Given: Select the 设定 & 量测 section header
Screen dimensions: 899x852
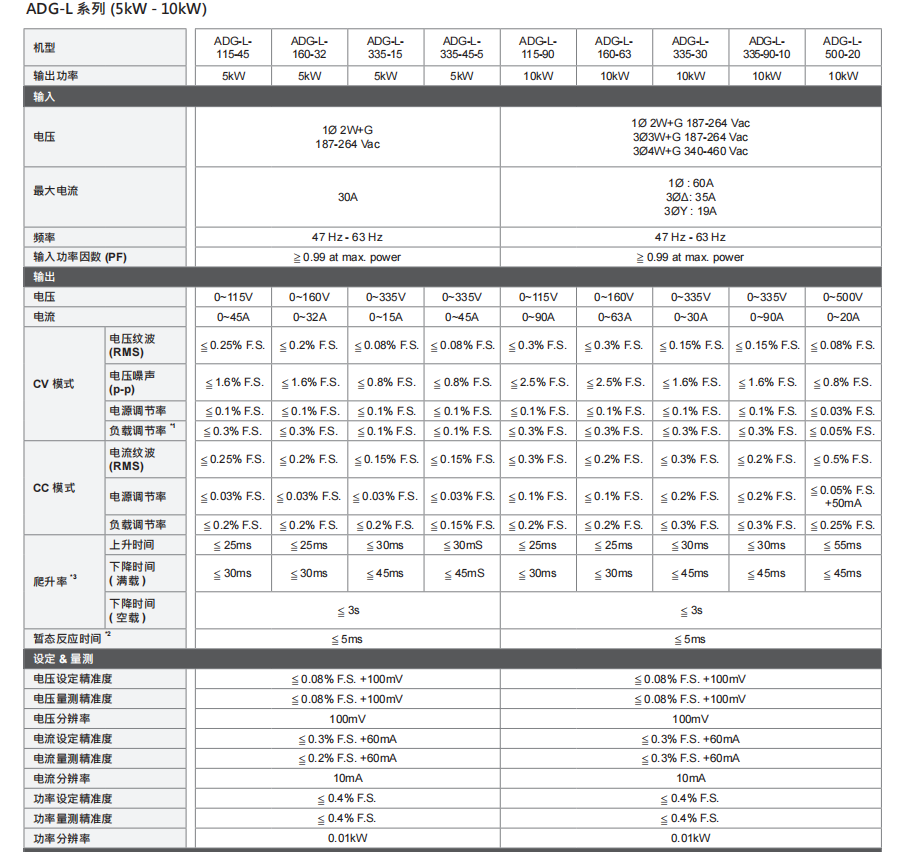Looking at the screenshot, I should [x=452, y=659].
